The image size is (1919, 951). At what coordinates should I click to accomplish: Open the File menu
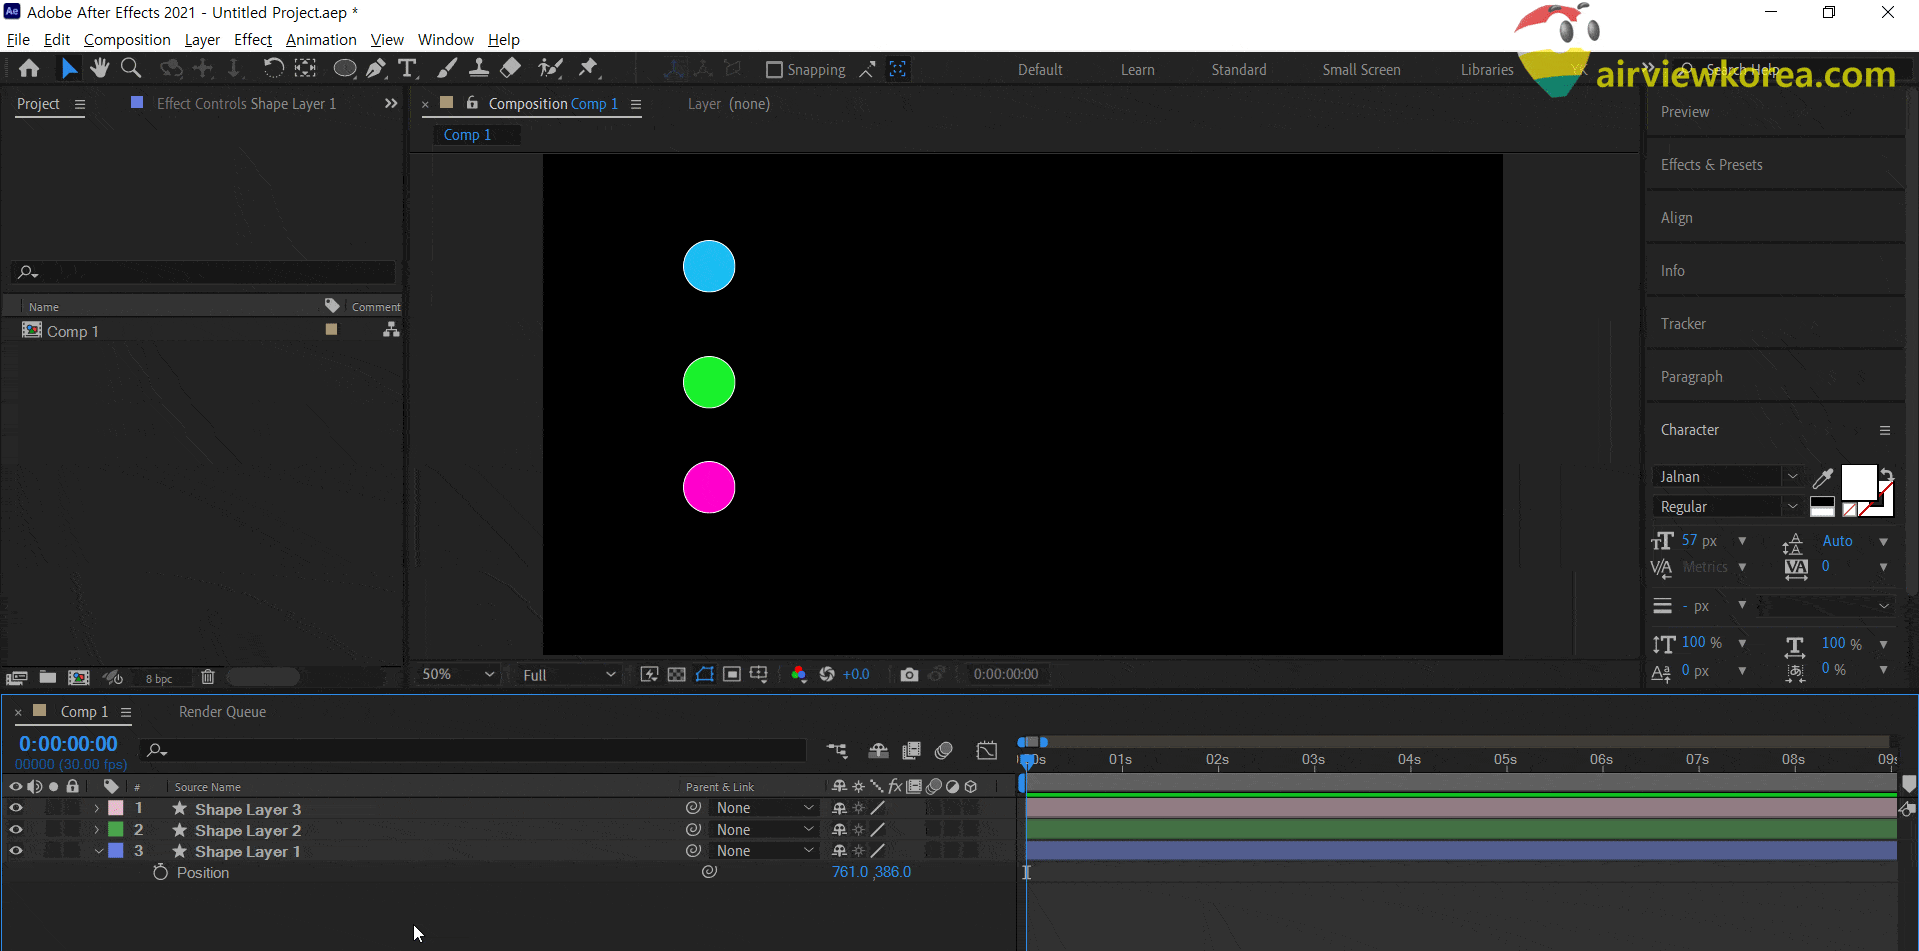click(18, 40)
